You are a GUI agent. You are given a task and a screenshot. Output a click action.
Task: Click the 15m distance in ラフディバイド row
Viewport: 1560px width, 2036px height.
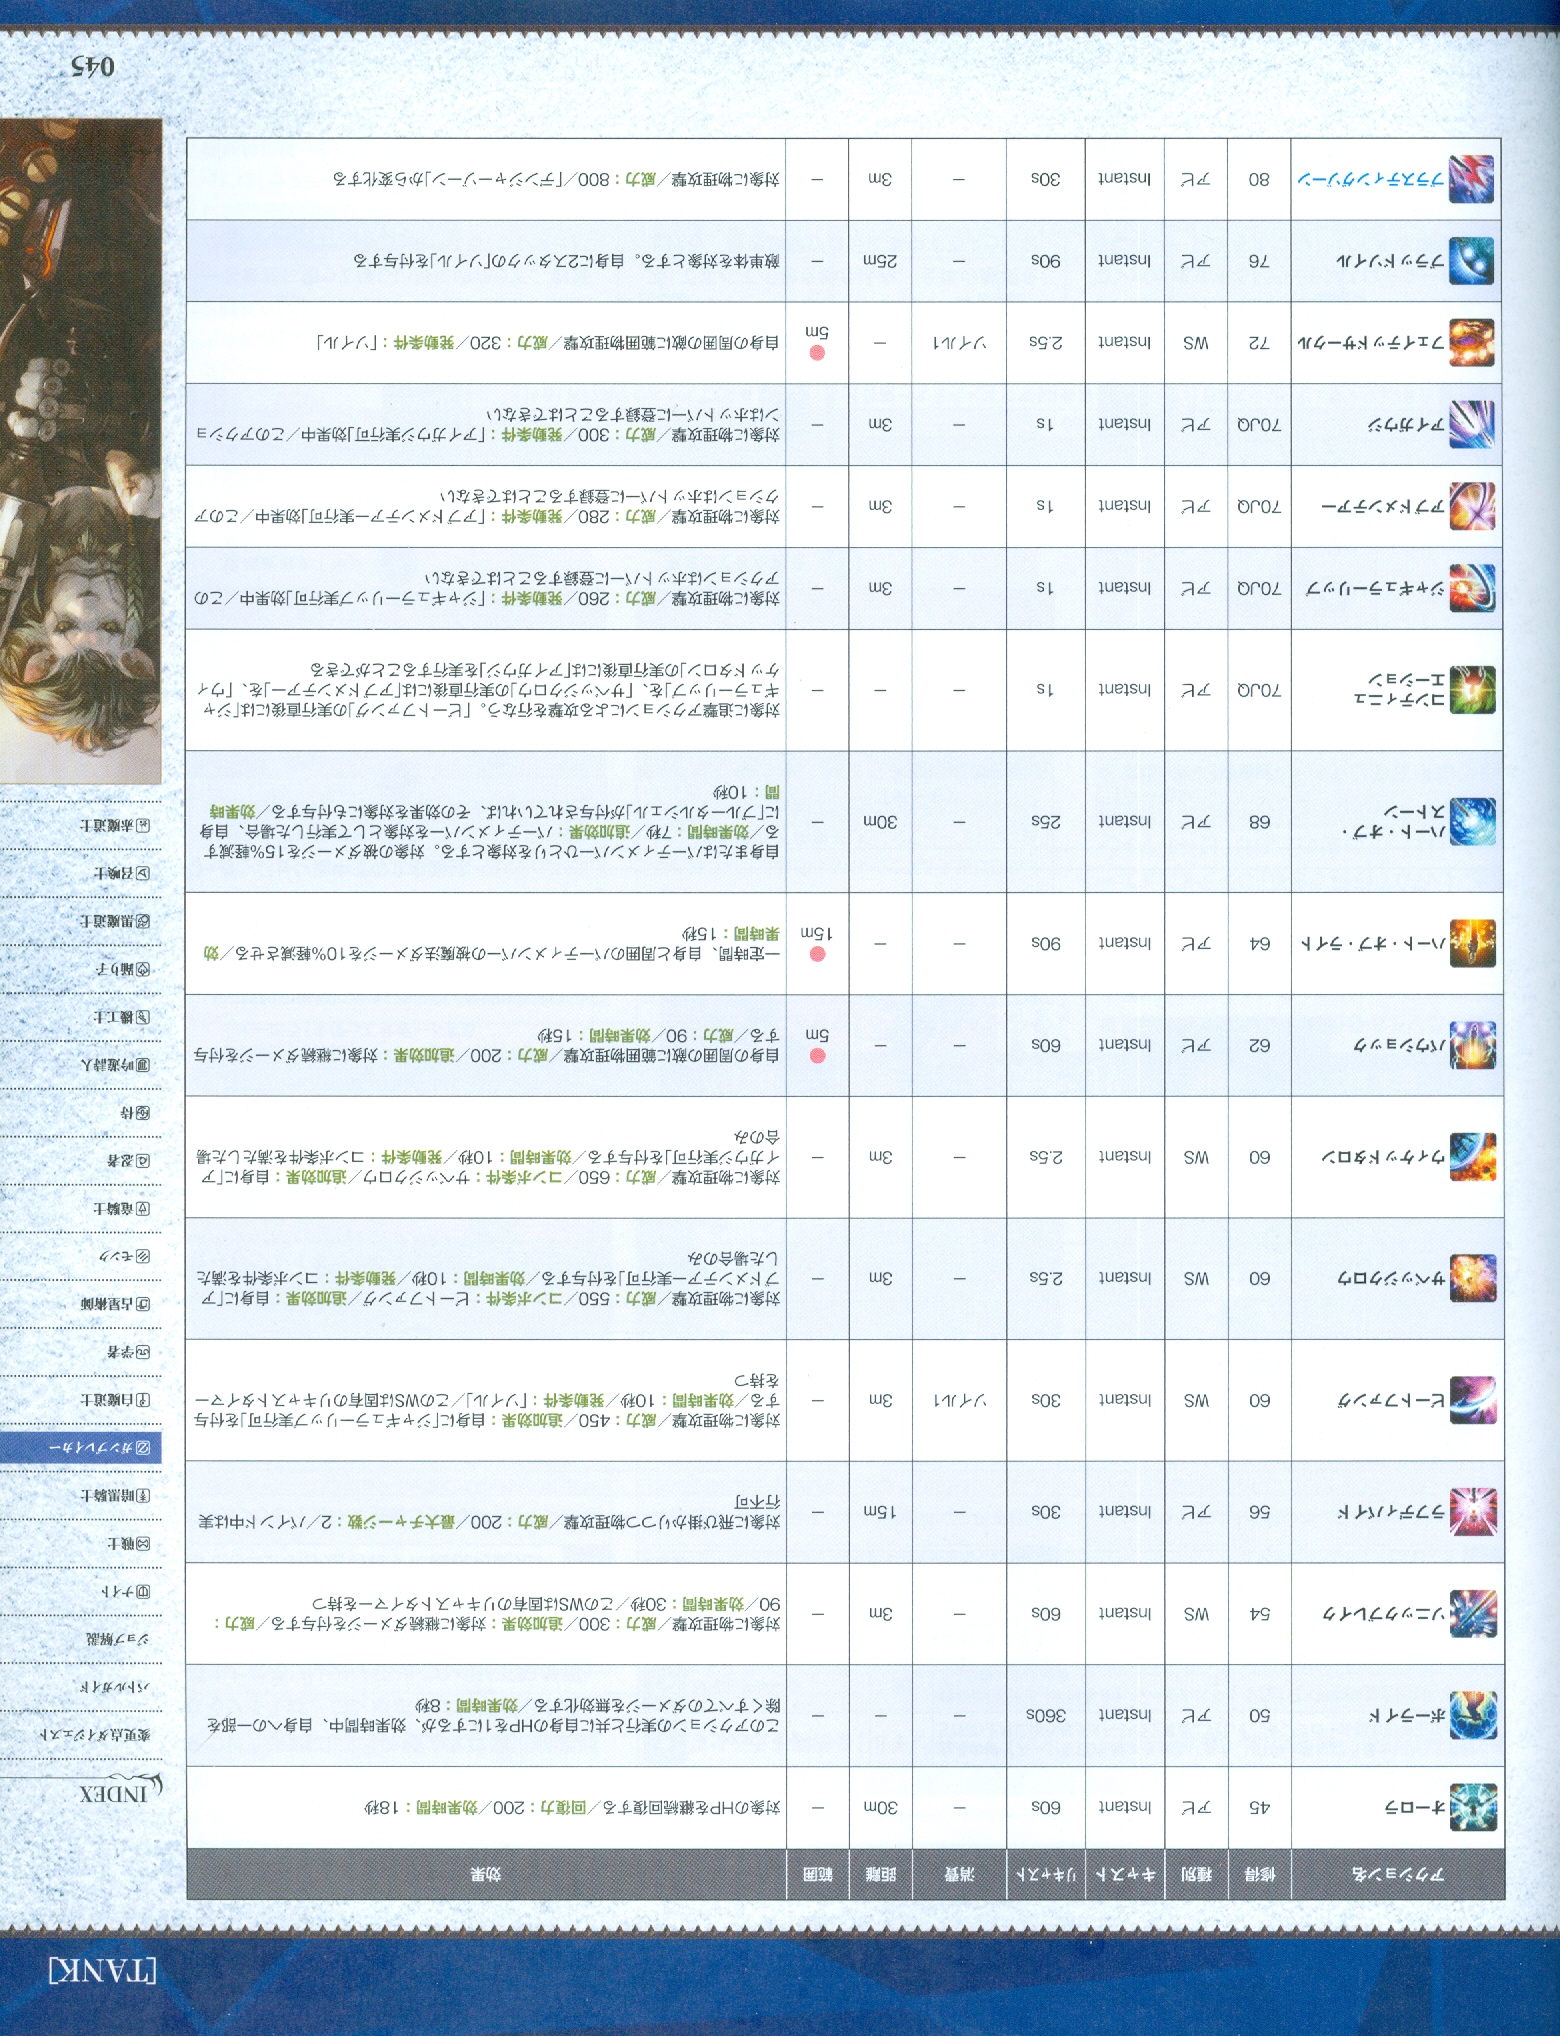pyautogui.click(x=880, y=1512)
